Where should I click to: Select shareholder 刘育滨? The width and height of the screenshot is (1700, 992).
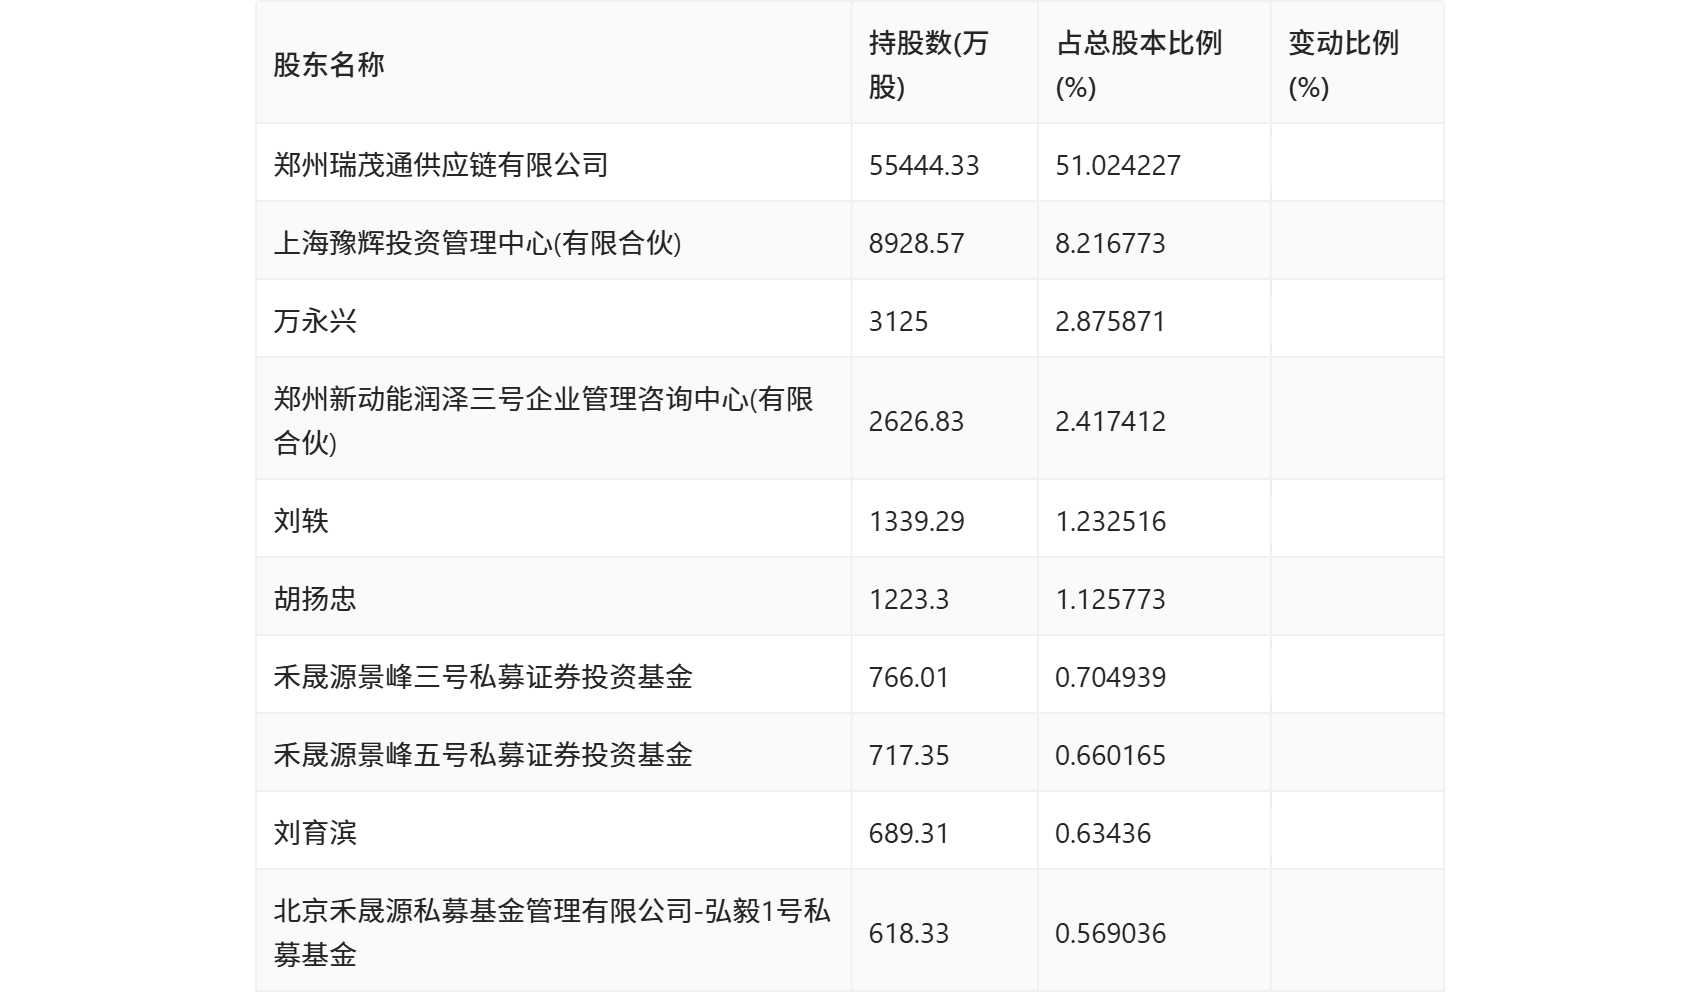point(315,832)
